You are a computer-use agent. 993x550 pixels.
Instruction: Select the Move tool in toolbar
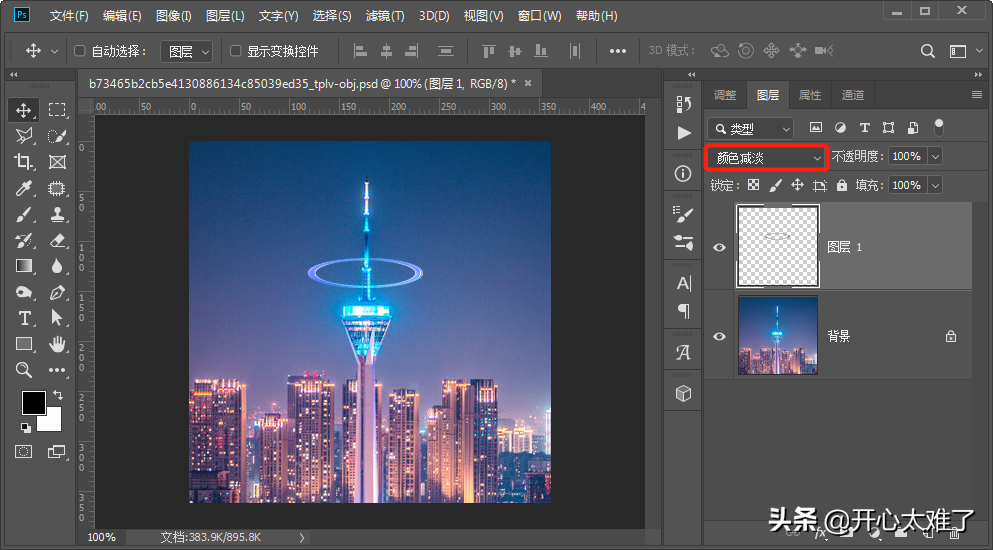[24, 110]
